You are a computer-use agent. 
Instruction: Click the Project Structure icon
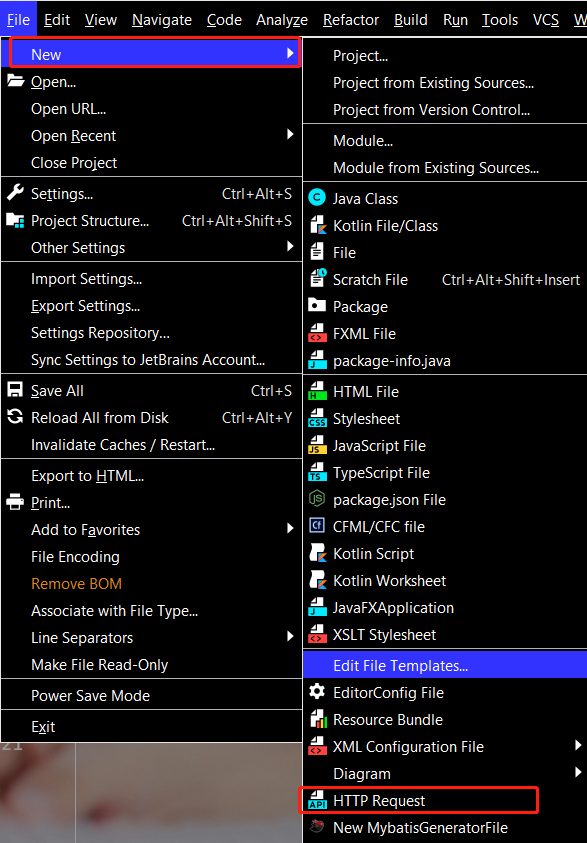(x=15, y=220)
